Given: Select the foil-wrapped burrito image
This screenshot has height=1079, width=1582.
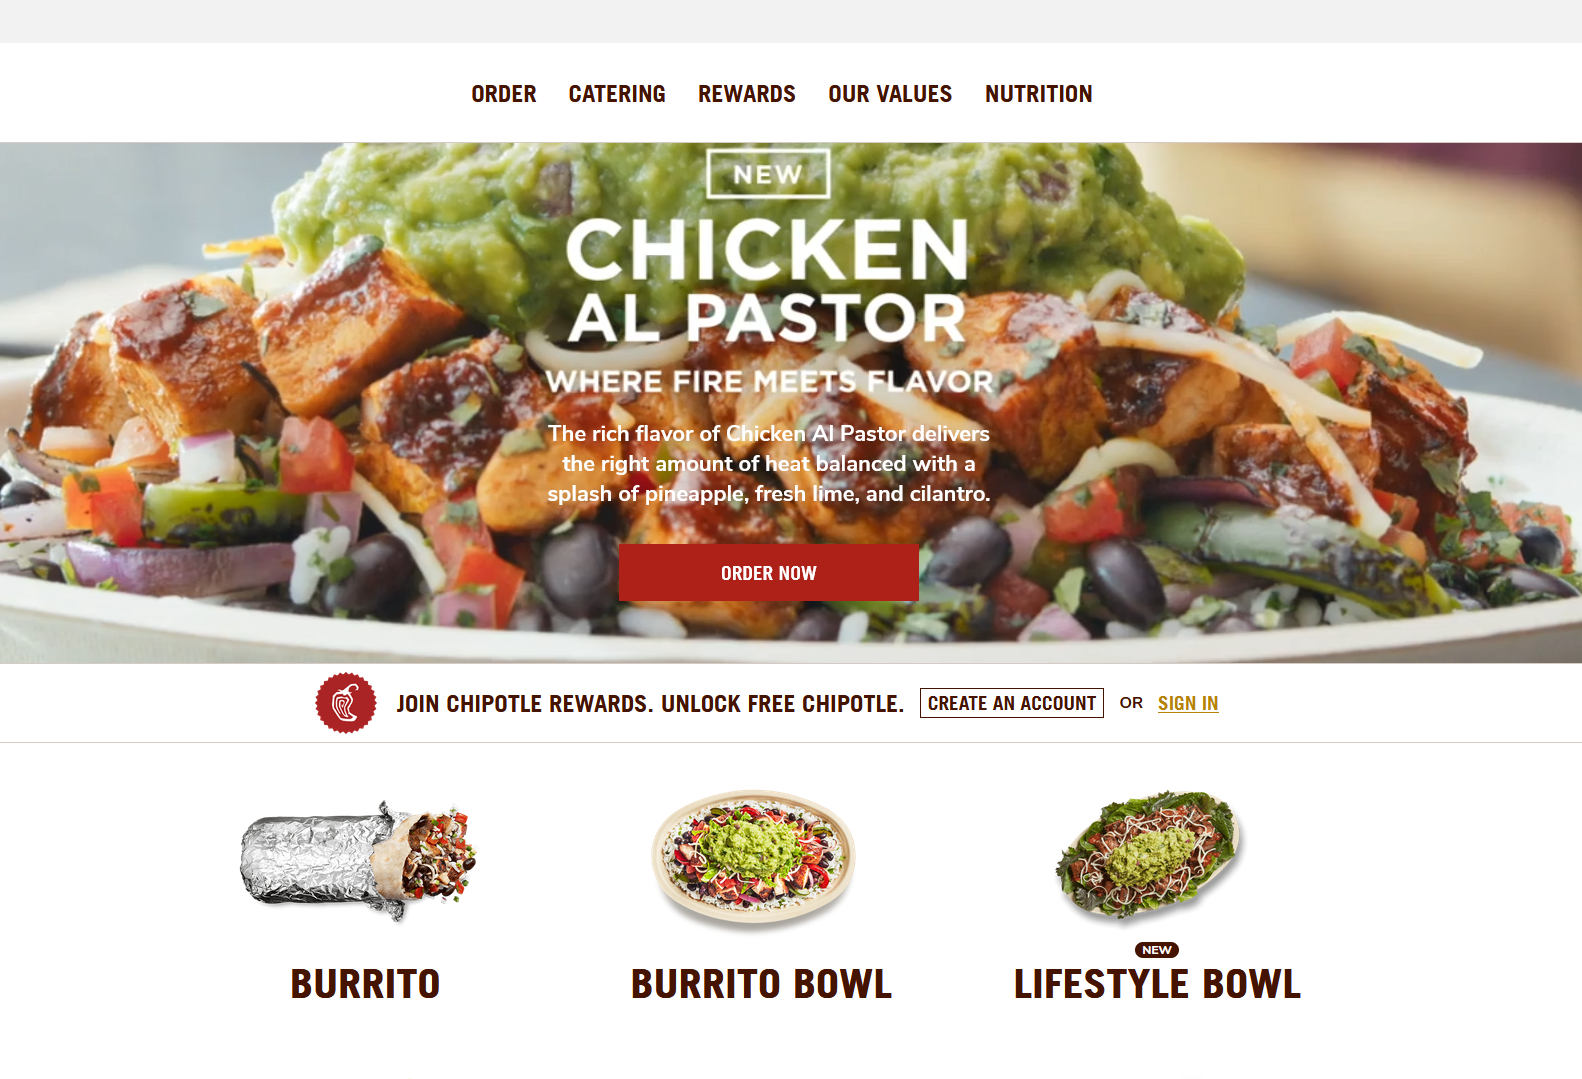Looking at the screenshot, I should (x=358, y=861).
